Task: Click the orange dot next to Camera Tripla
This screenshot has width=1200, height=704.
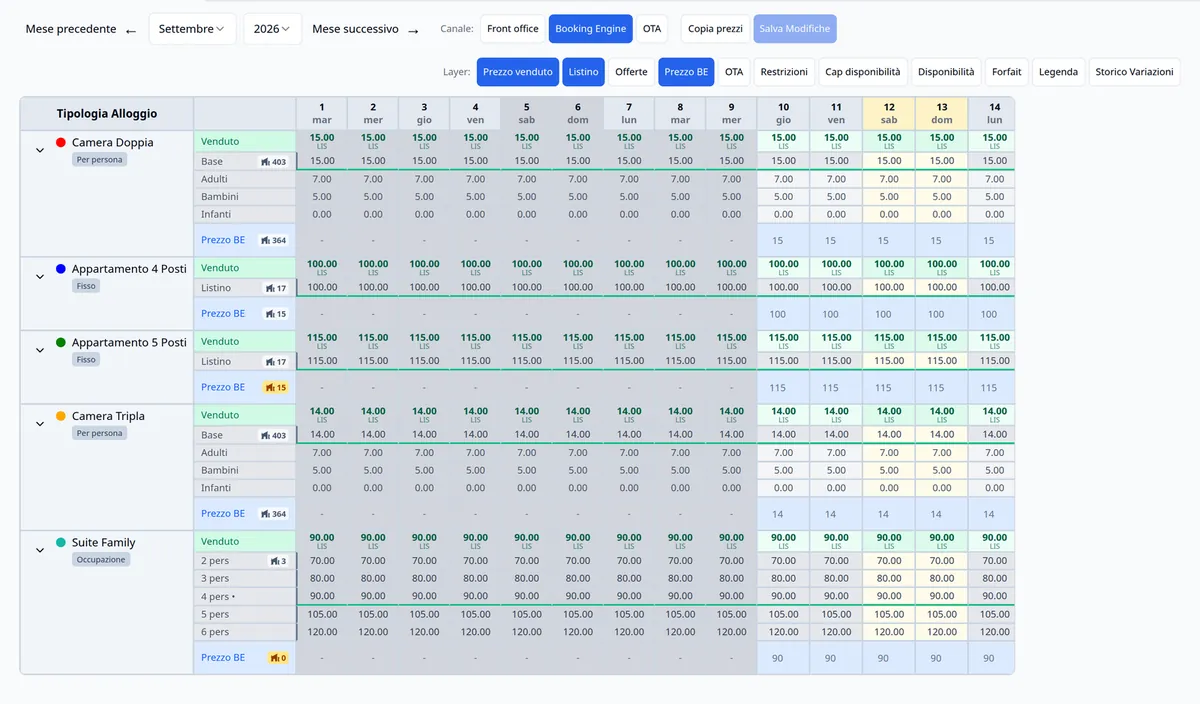Action: click(x=61, y=416)
